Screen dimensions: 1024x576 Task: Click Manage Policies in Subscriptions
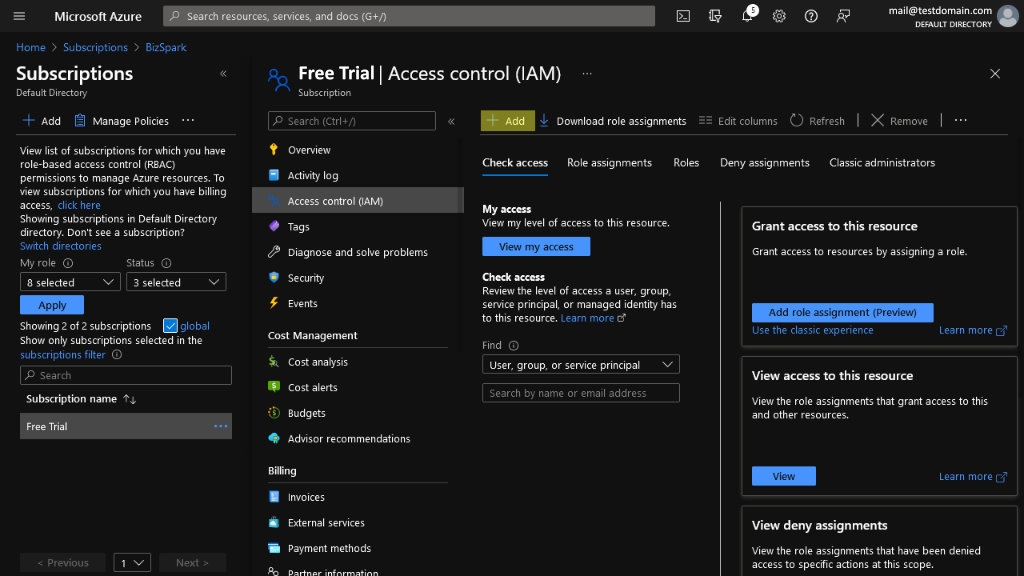coord(121,121)
